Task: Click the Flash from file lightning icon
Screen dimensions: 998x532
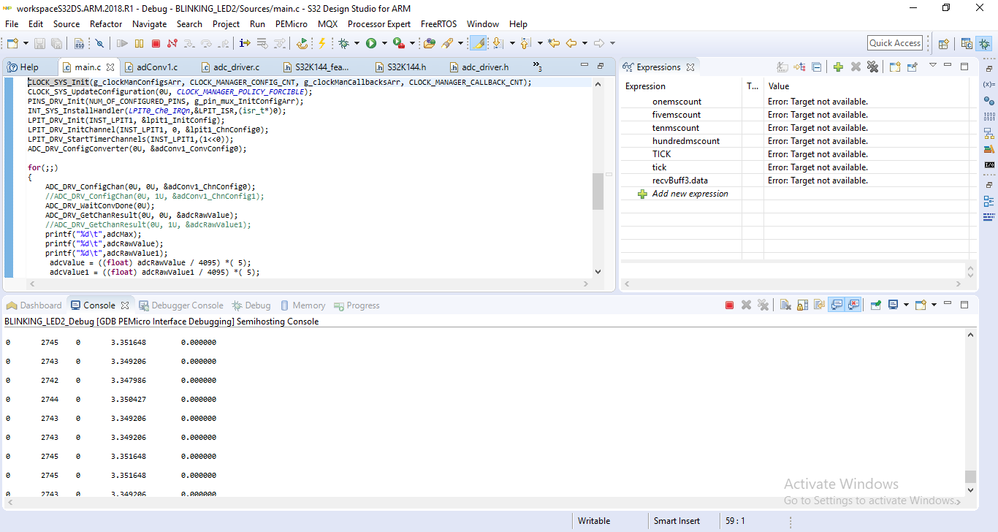Action: (x=321, y=43)
